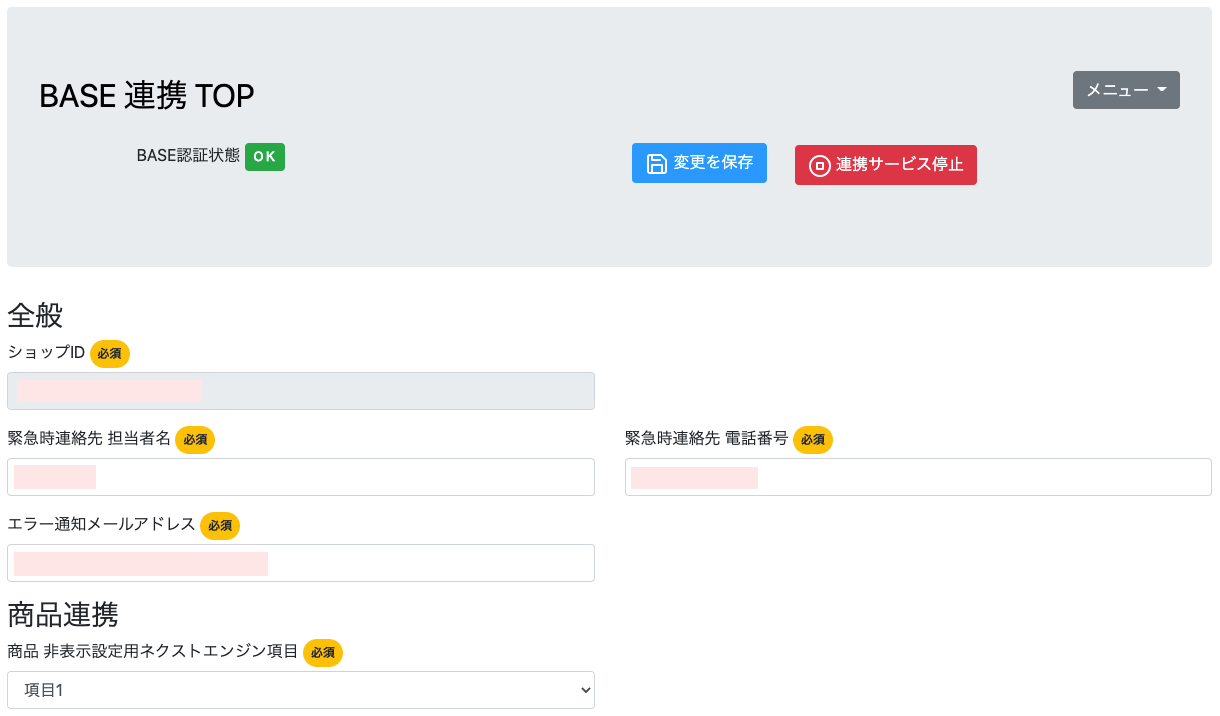The width and height of the screenshot is (1220, 716).
Task: Click 必須 badge beside 電話番号 label
Action: point(813,440)
